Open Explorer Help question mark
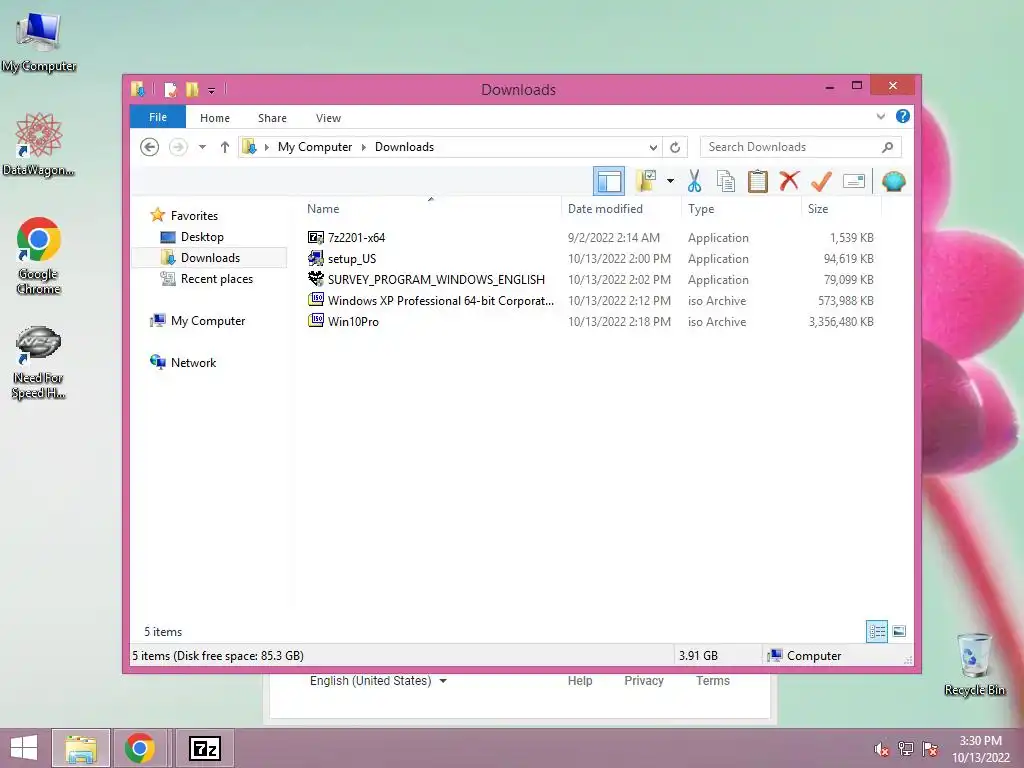 (903, 116)
